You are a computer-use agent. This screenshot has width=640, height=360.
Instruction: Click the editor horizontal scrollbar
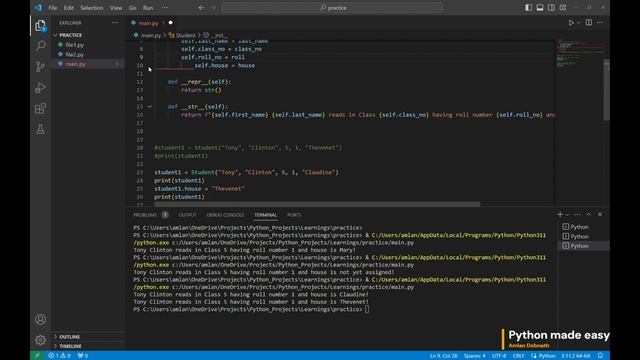[318, 204]
